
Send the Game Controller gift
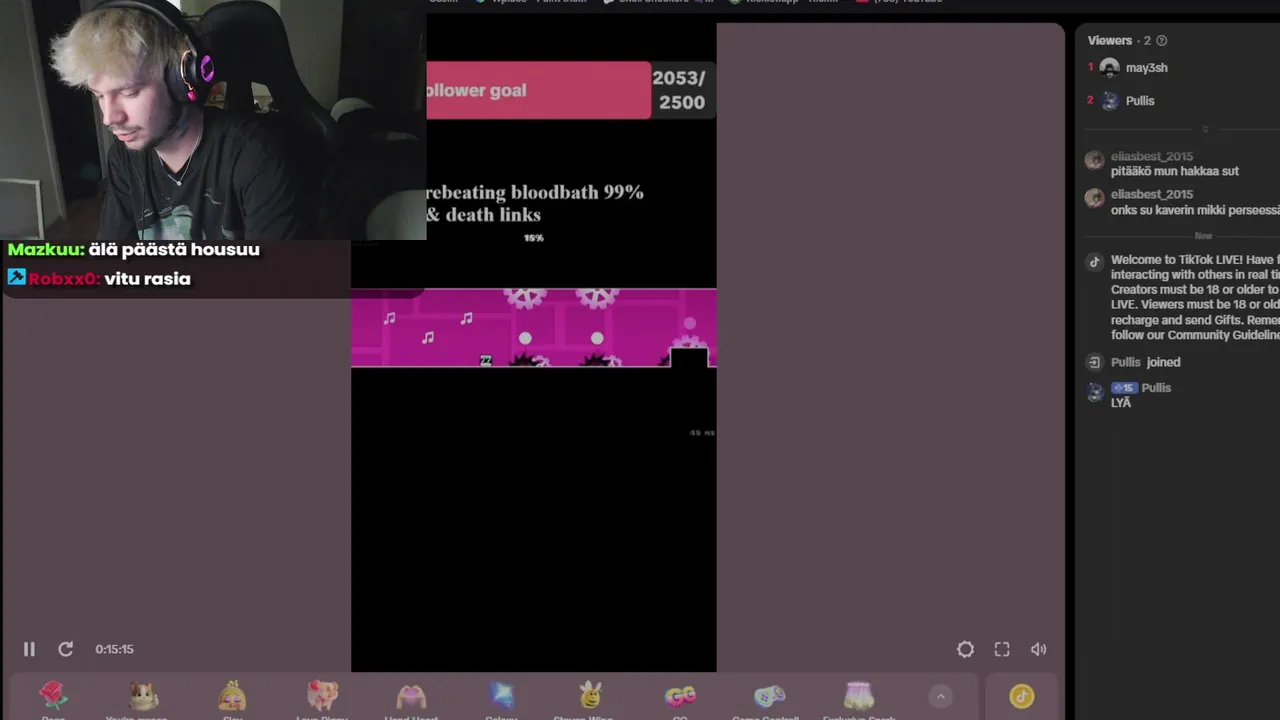pos(769,697)
